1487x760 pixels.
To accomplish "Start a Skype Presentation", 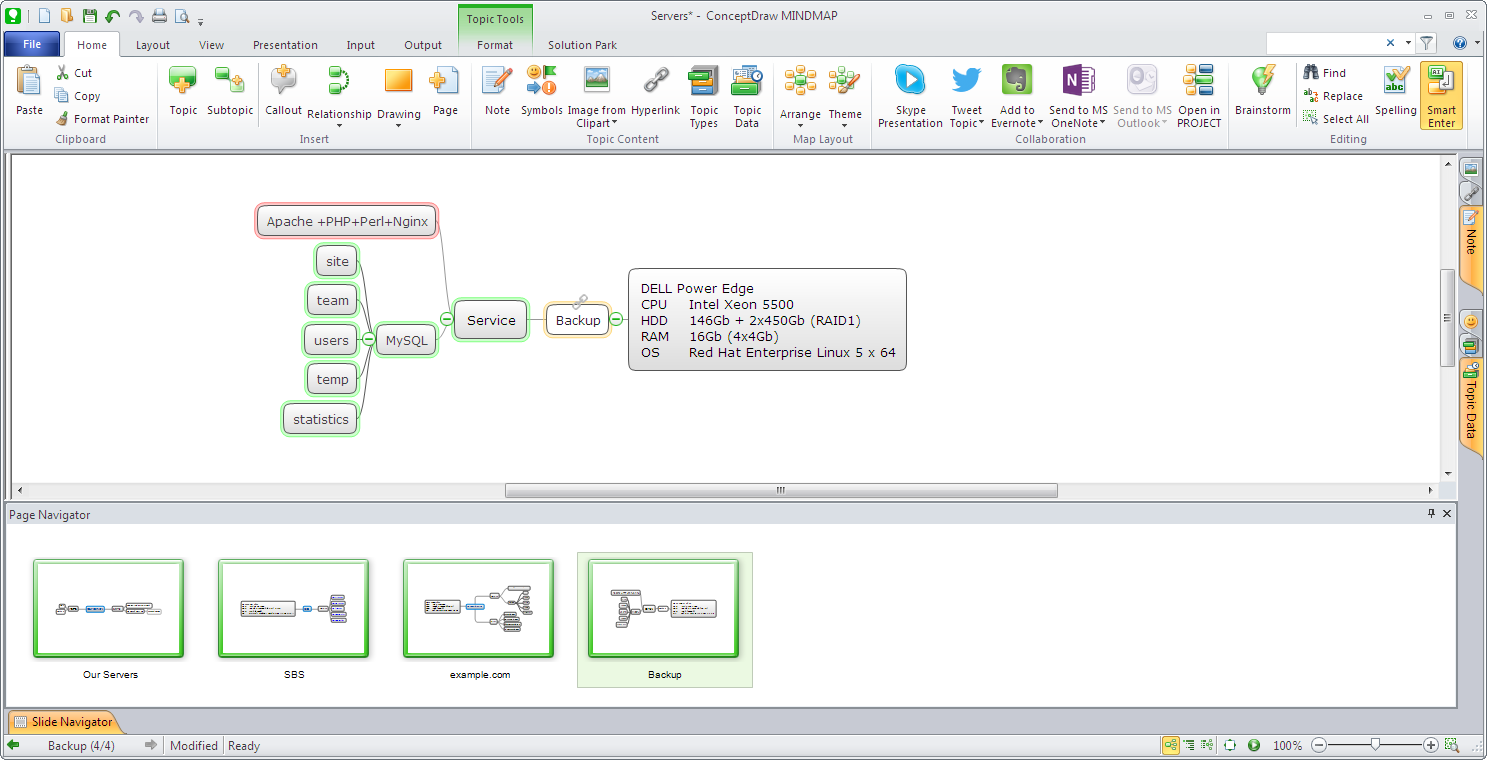I will coord(910,97).
